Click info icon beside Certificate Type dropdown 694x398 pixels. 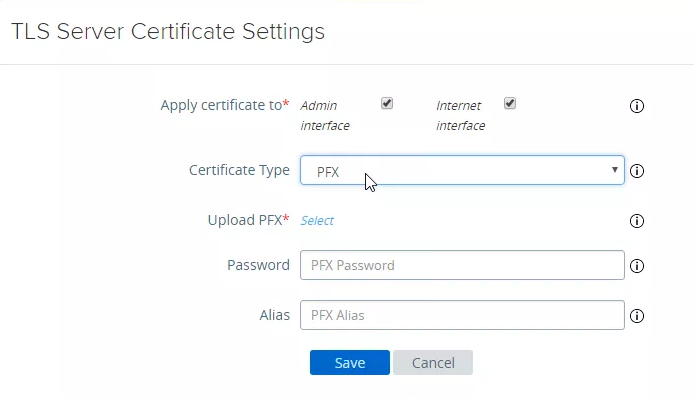point(636,171)
